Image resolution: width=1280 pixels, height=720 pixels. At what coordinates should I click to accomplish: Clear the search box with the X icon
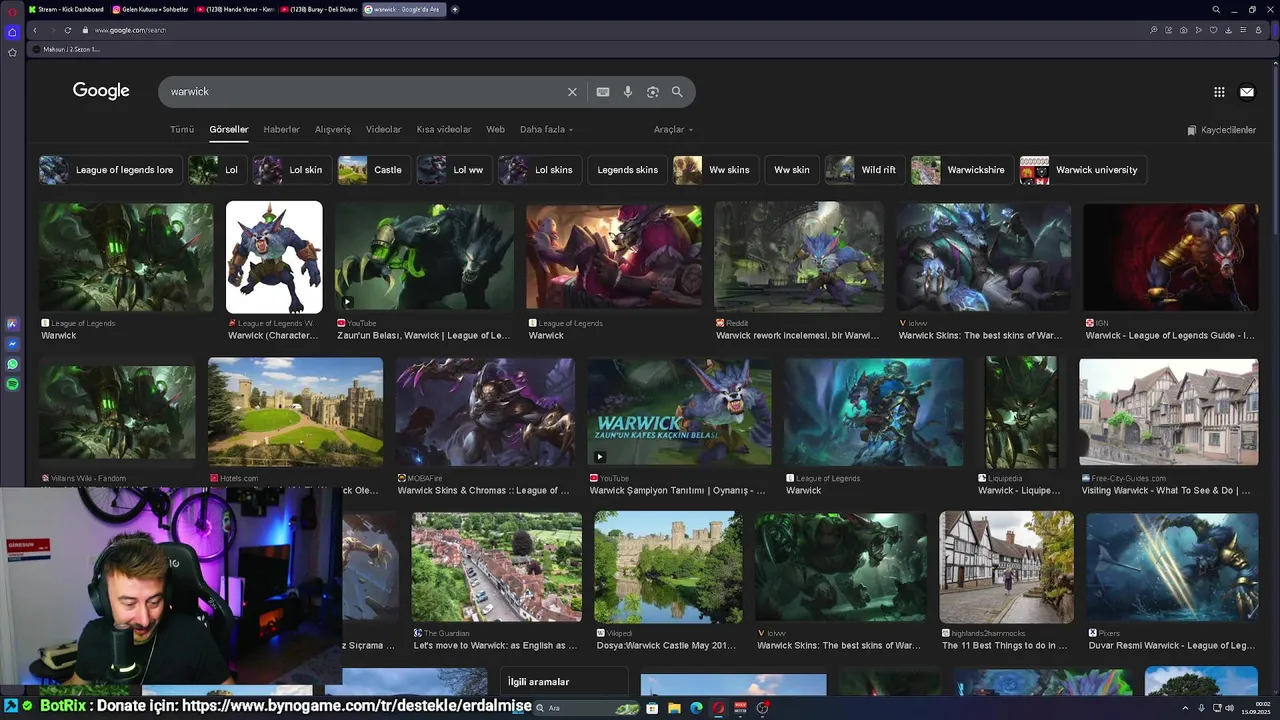coord(572,92)
